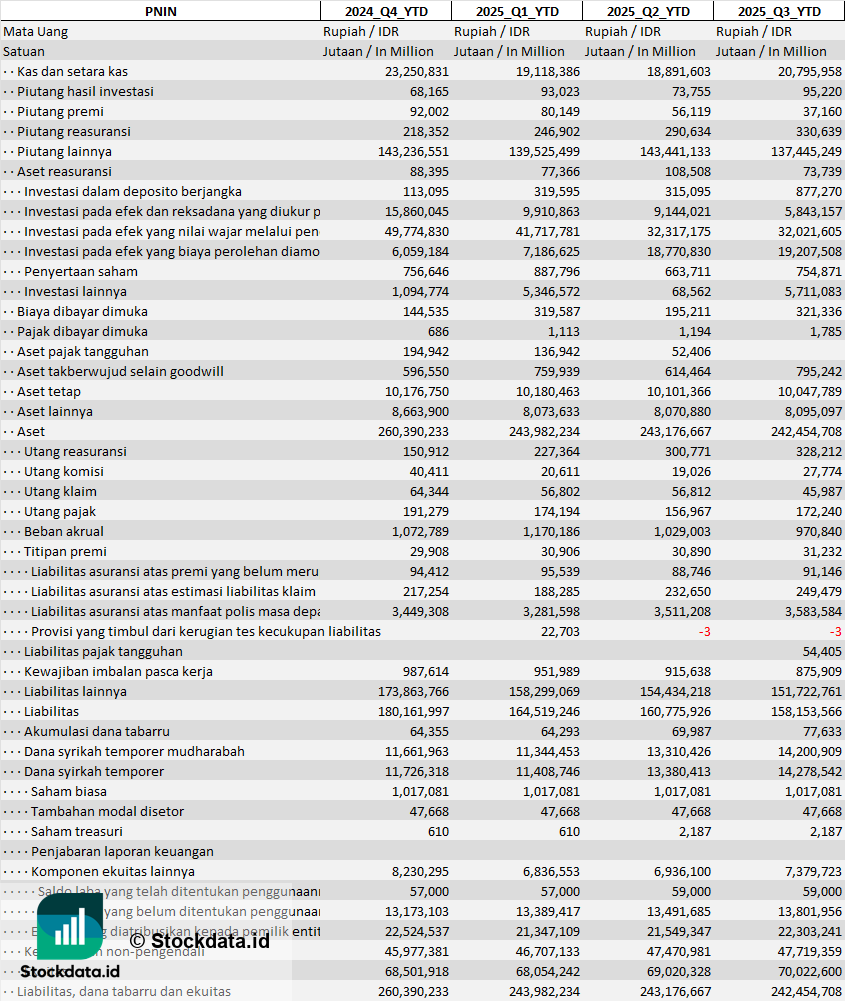Select the PNIN header cell
Screen dimensions: 845x1001
(x=160, y=11)
